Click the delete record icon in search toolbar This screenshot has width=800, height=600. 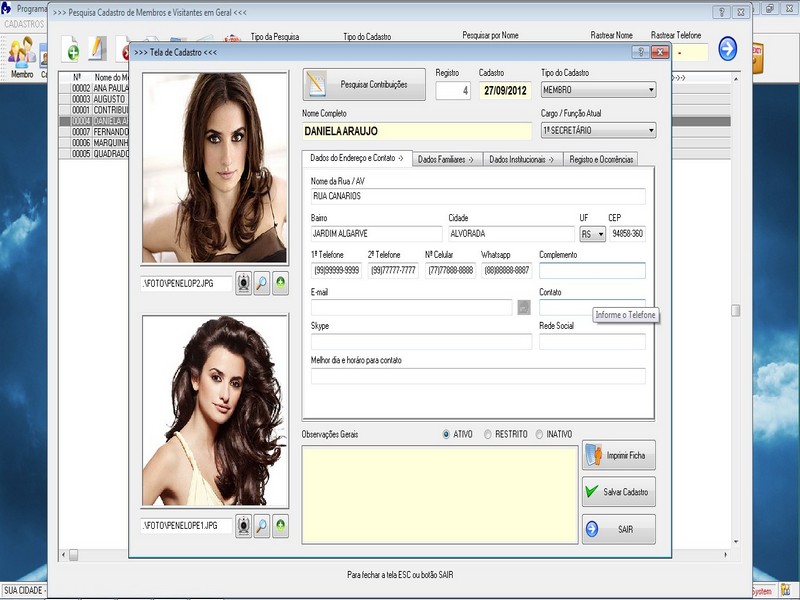click(x=123, y=49)
